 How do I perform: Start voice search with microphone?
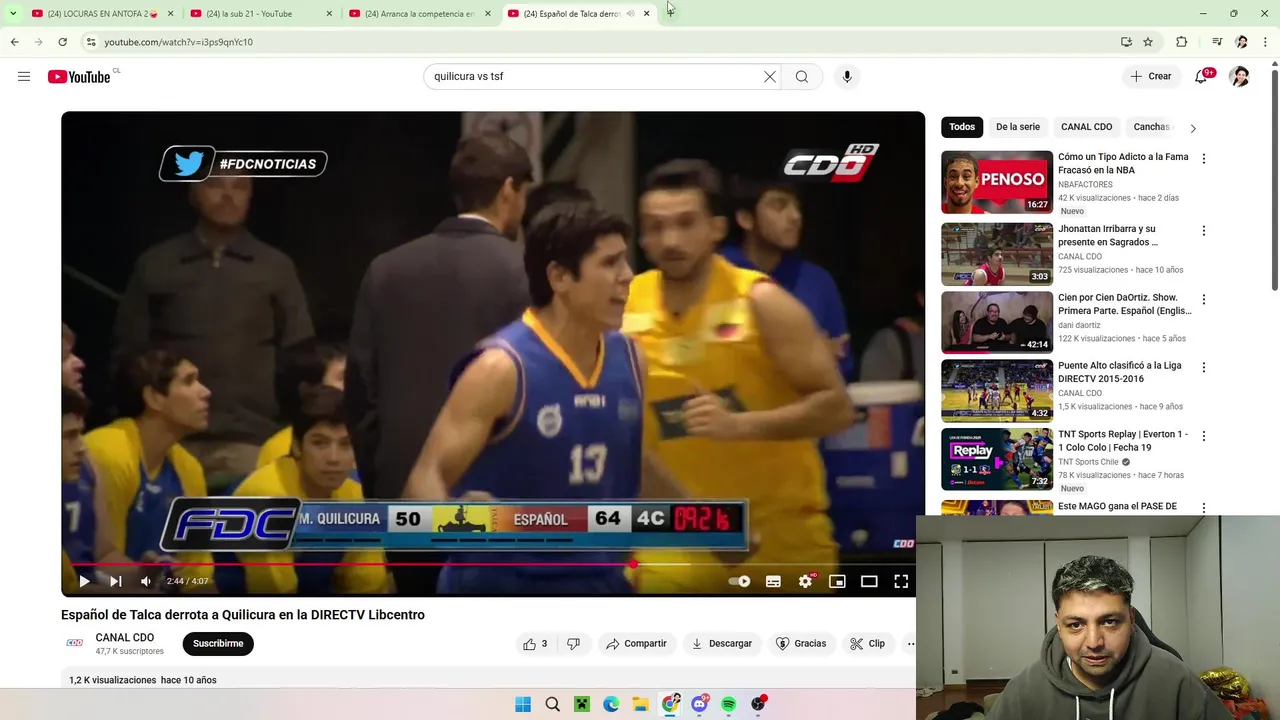click(847, 76)
